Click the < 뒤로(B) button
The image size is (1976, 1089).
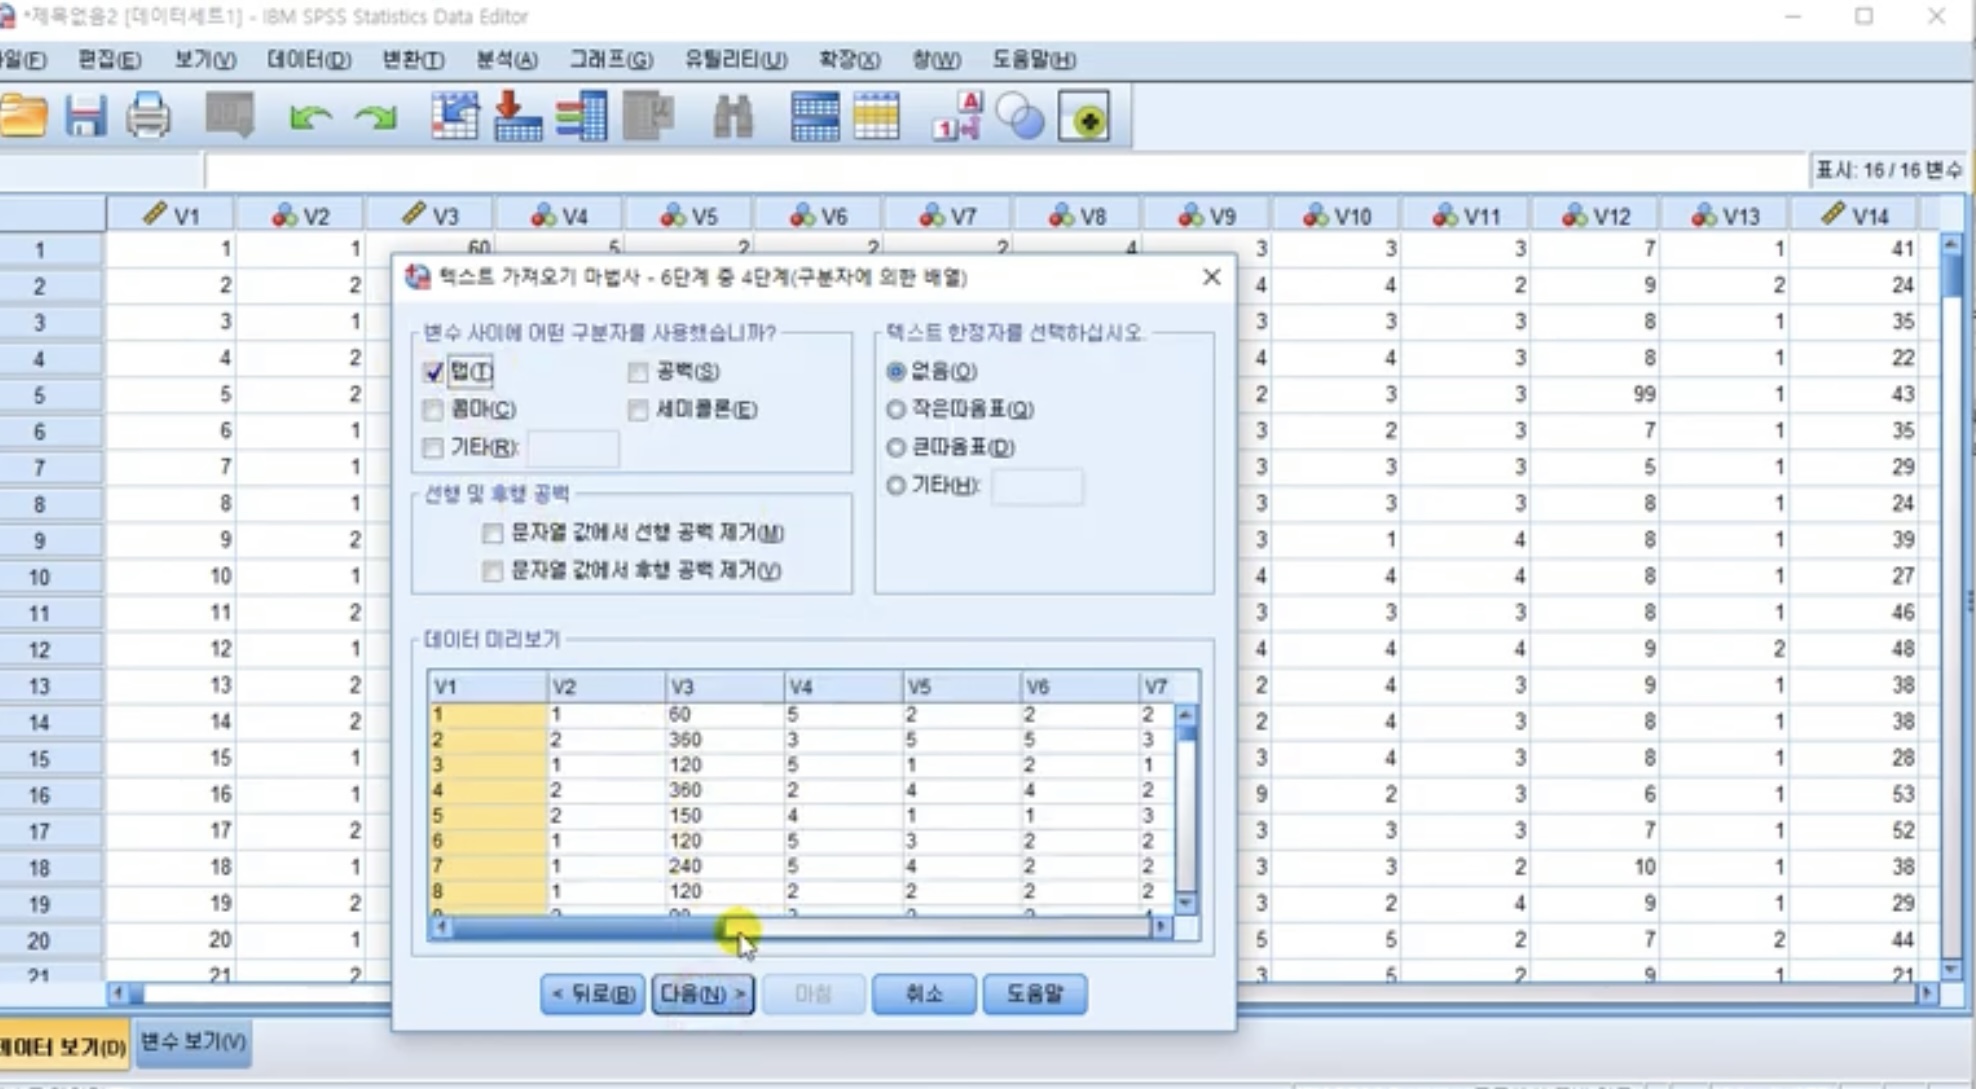pos(592,994)
